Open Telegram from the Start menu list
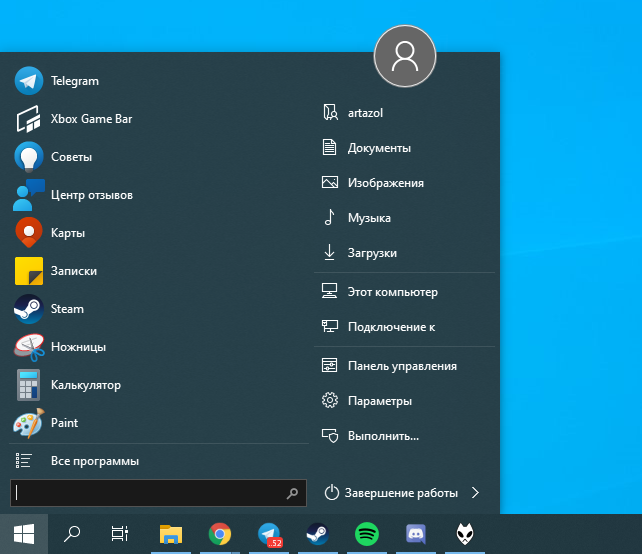642x554 pixels. [x=159, y=81]
